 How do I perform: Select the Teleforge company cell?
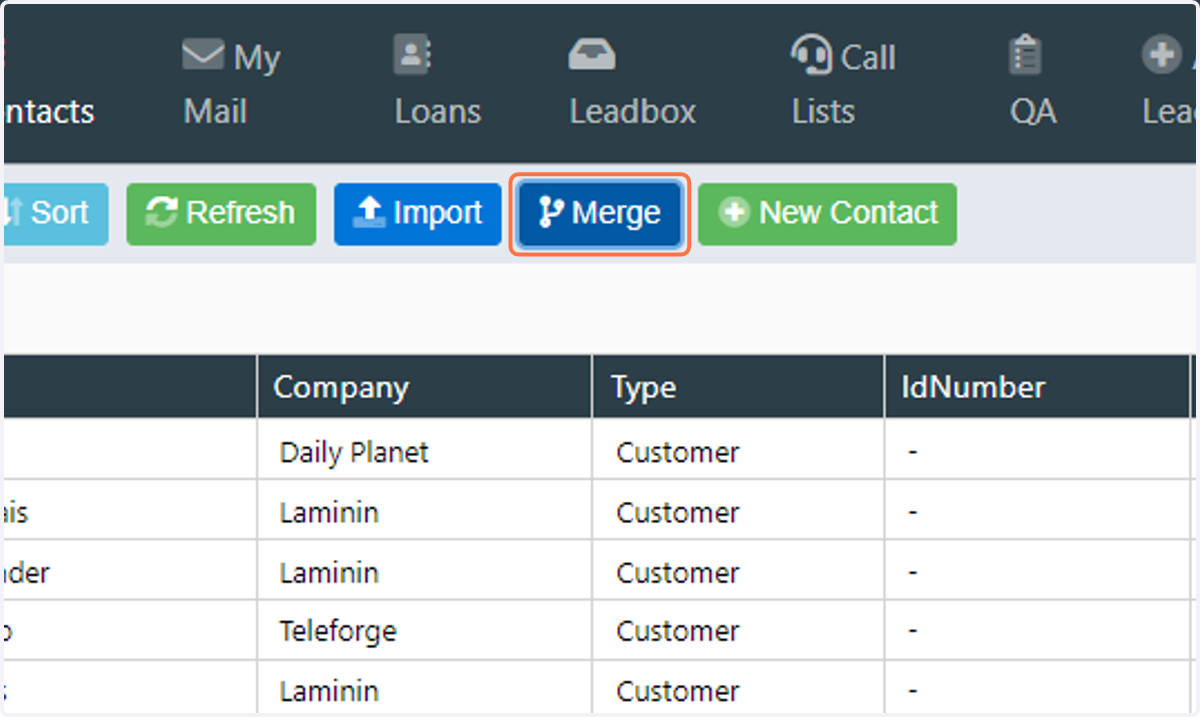tap(425, 631)
